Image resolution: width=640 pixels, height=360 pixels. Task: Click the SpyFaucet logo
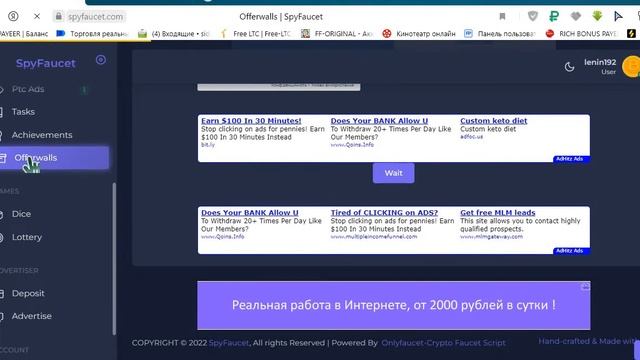click(x=46, y=63)
